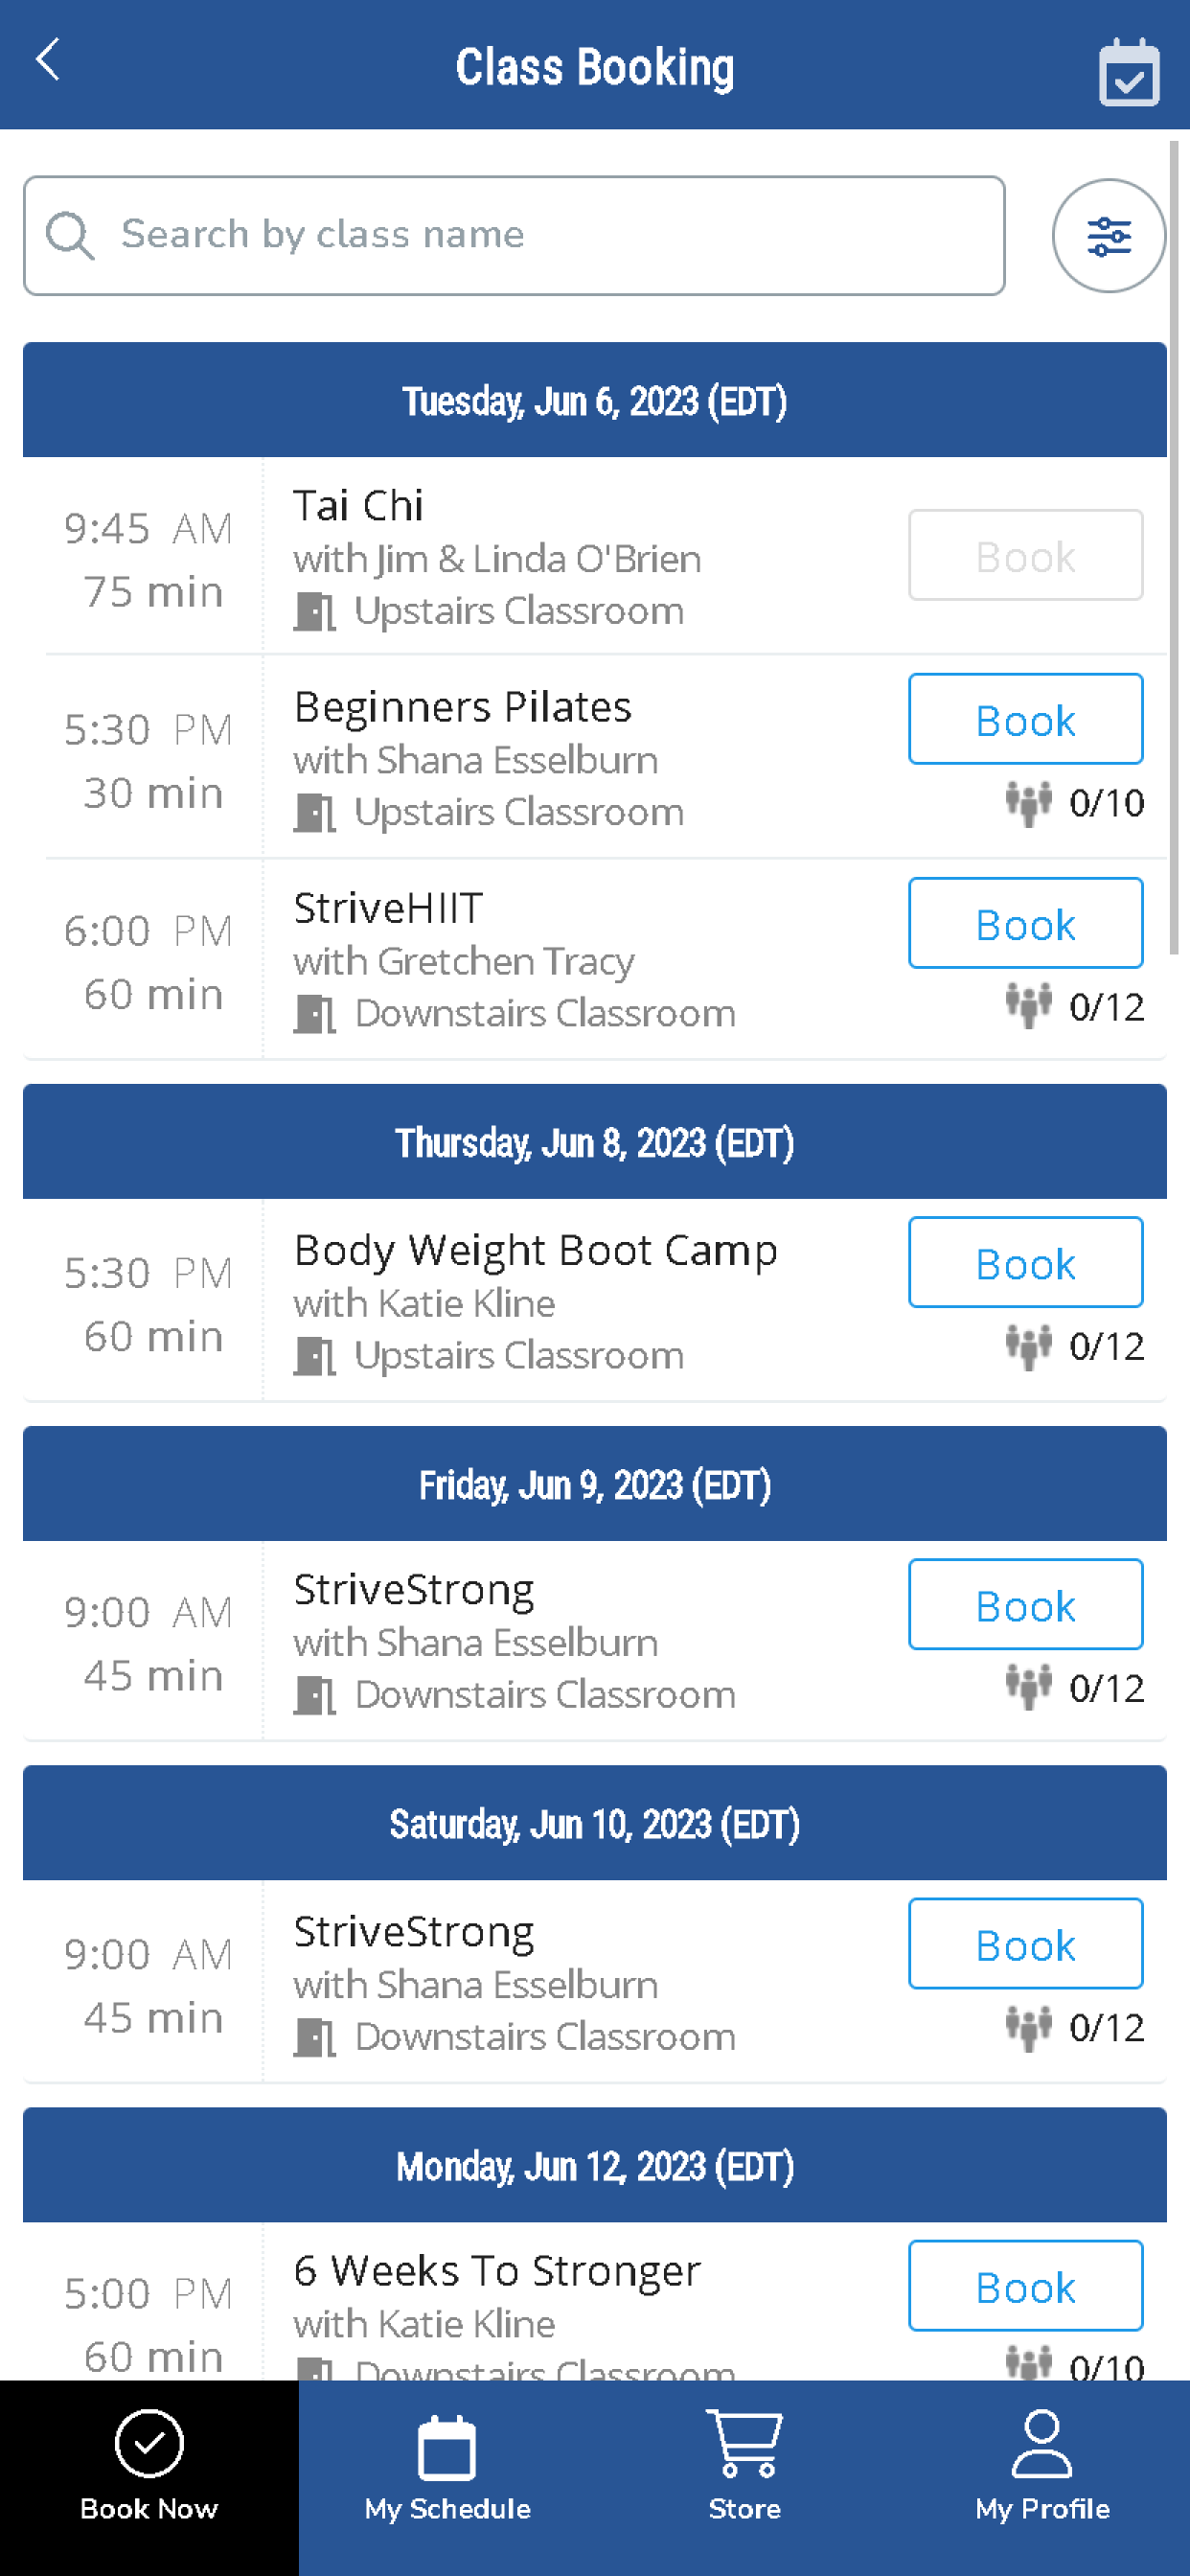Click the vertical scrollbar on right edge
The width and height of the screenshot is (1190, 2576).
coord(1174,548)
